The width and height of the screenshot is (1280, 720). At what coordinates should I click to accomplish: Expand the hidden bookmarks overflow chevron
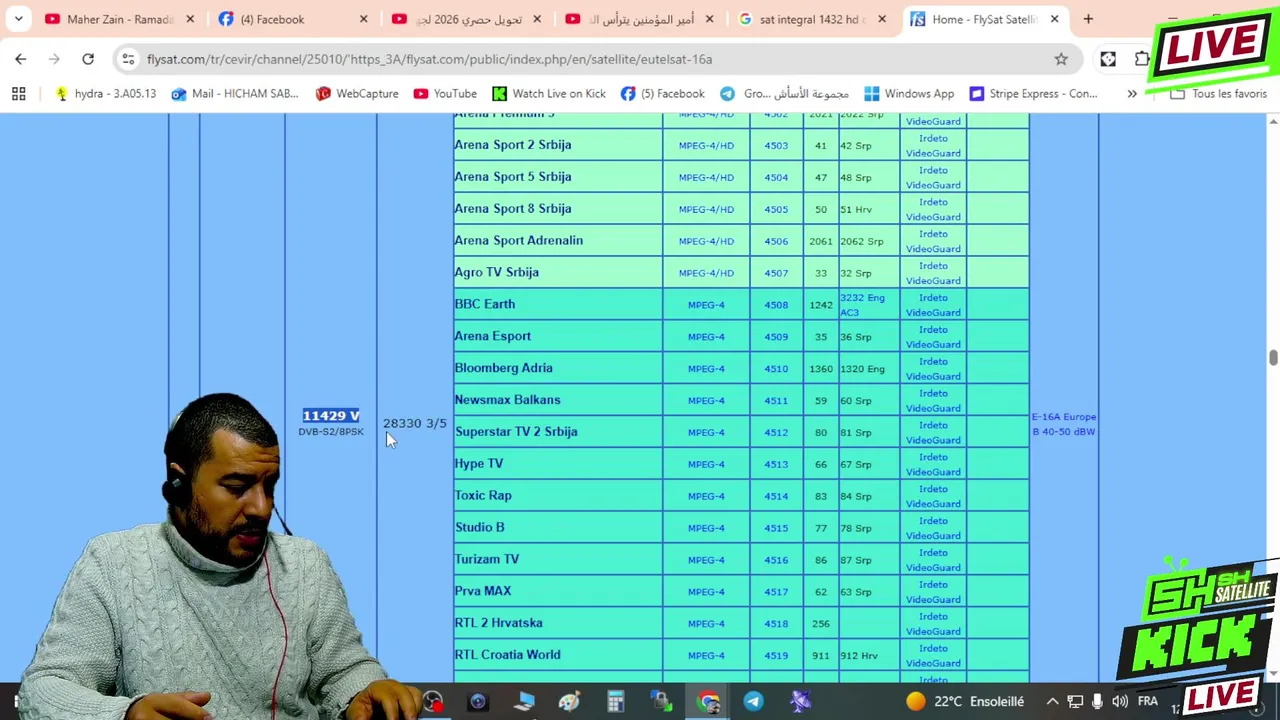[x=1132, y=93]
